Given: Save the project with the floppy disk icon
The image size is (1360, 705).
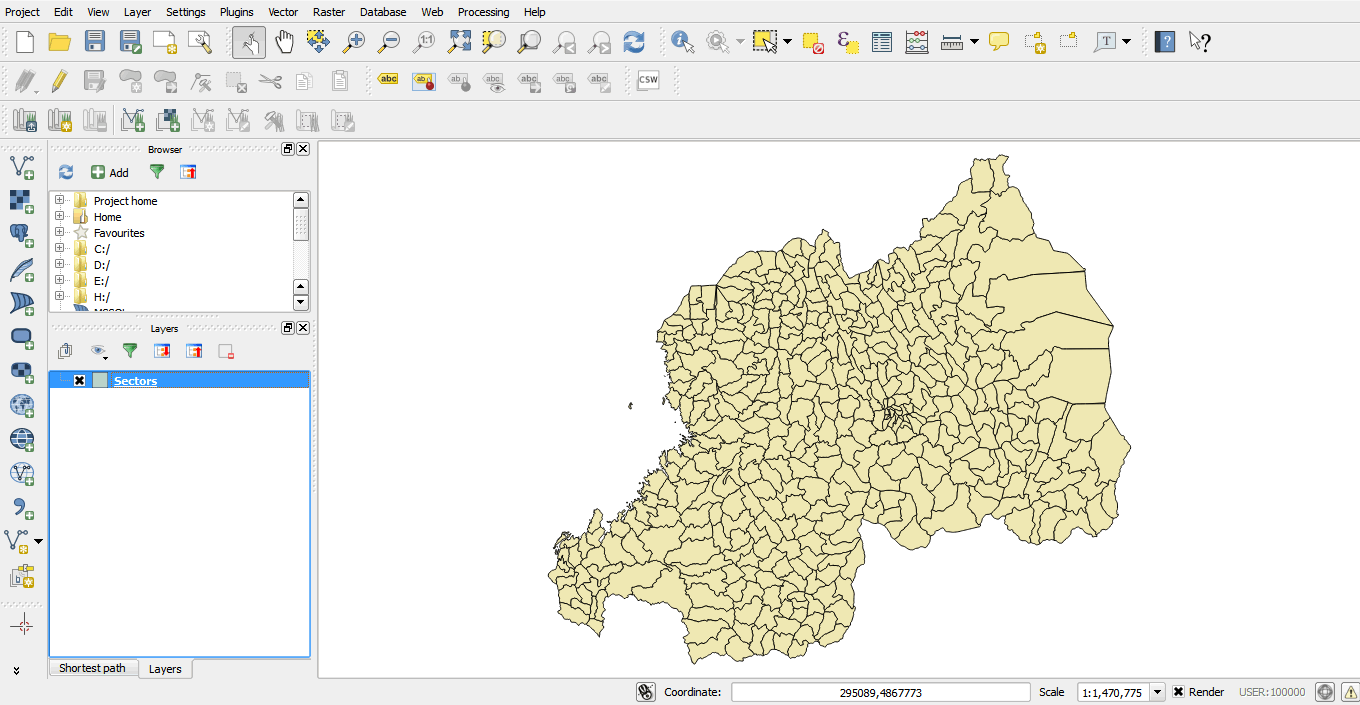Looking at the screenshot, I should point(95,42).
